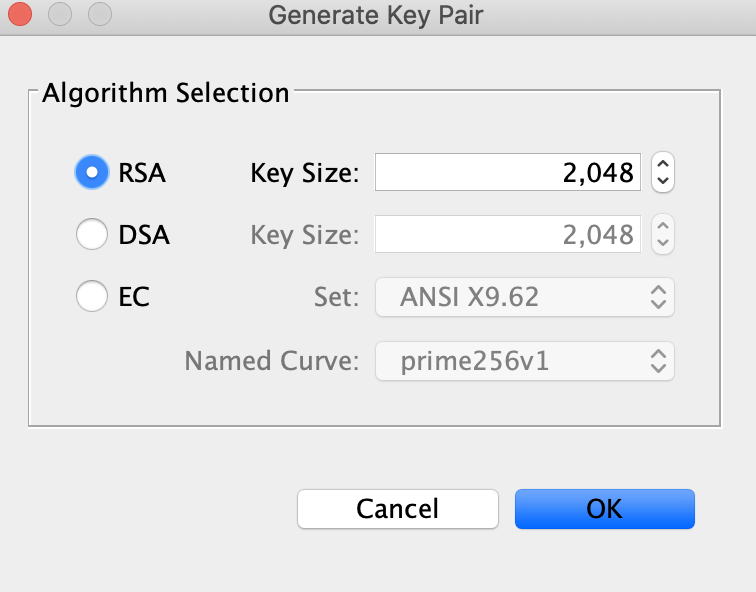This screenshot has height=592, width=756.
Task: Click the Set label beside EC
Action: (x=335, y=296)
